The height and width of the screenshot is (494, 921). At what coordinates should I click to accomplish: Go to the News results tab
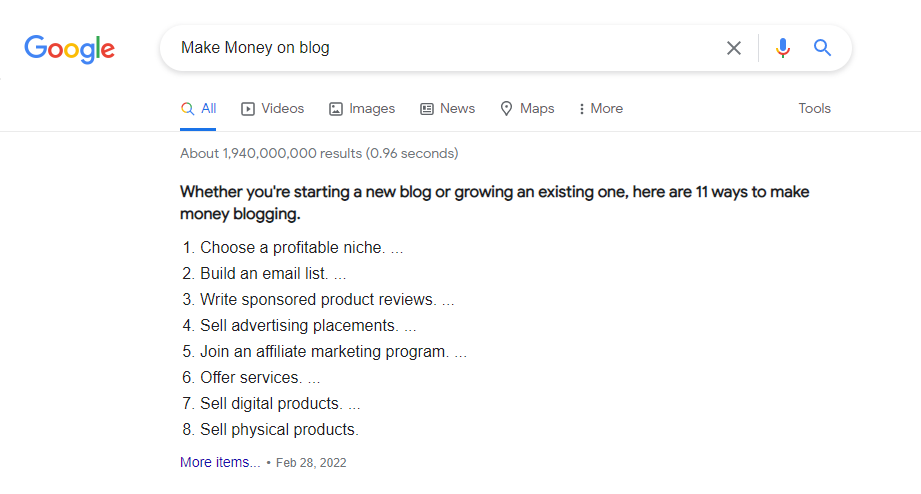[x=447, y=109]
